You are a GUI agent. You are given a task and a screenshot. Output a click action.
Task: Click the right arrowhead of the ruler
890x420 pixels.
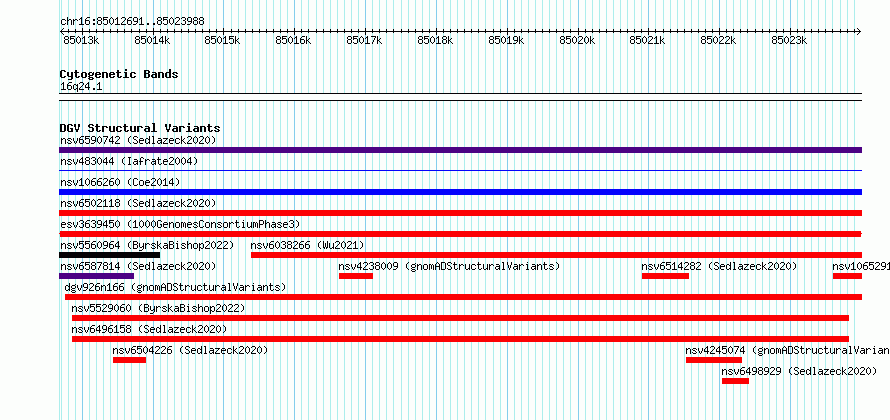(859, 31)
